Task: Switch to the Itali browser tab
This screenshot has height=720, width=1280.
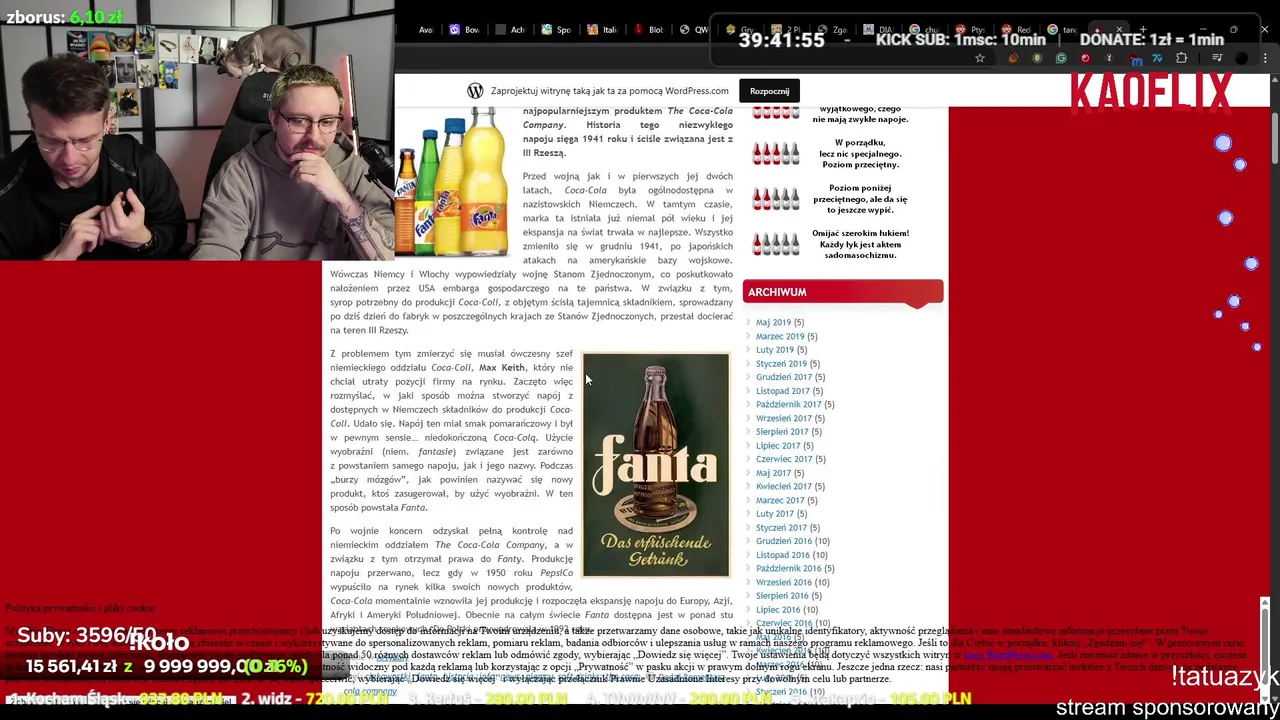Action: click(603, 30)
